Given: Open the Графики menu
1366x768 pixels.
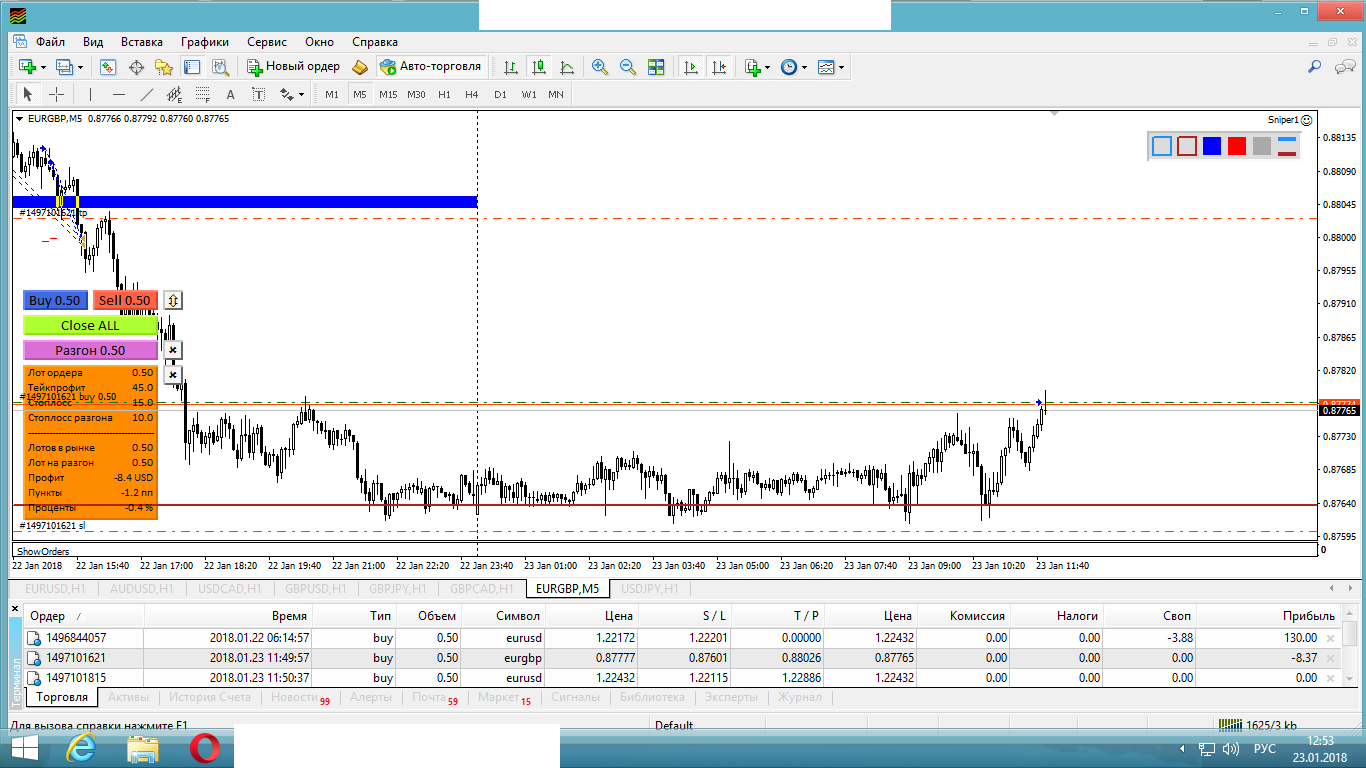Looking at the screenshot, I should (x=205, y=42).
